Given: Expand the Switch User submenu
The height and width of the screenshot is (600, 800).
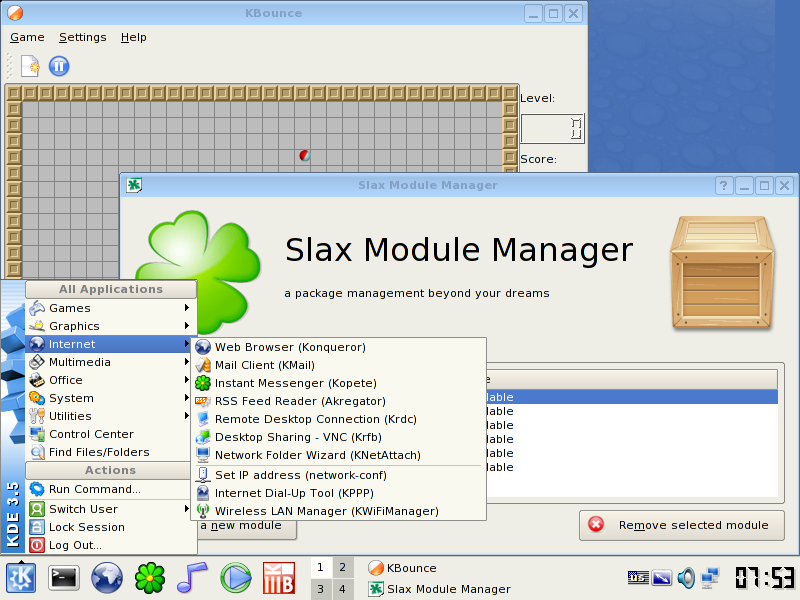Looking at the screenshot, I should pos(110,509).
